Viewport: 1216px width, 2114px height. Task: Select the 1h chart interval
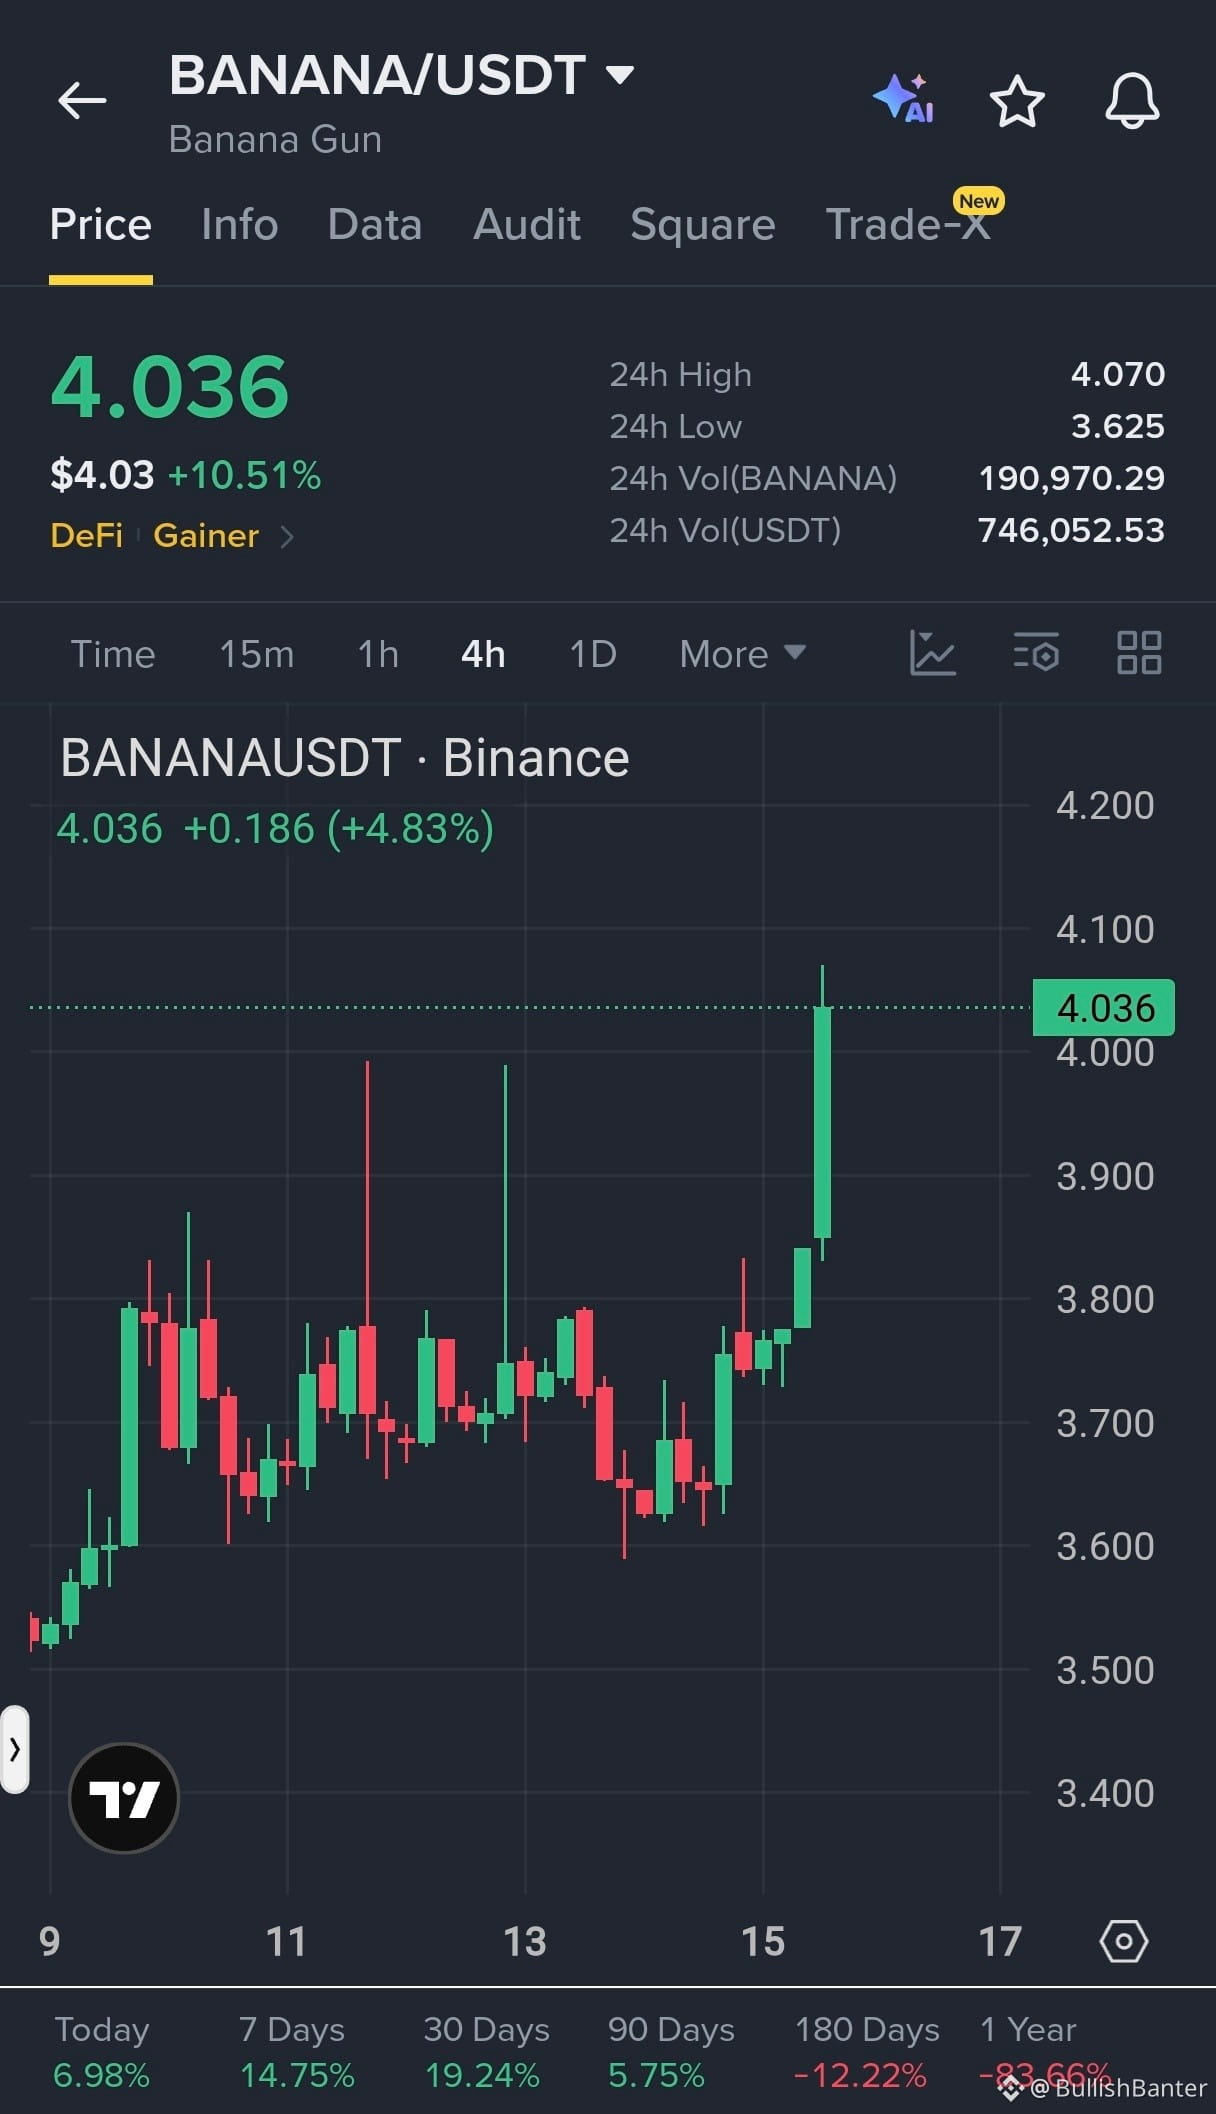378,654
